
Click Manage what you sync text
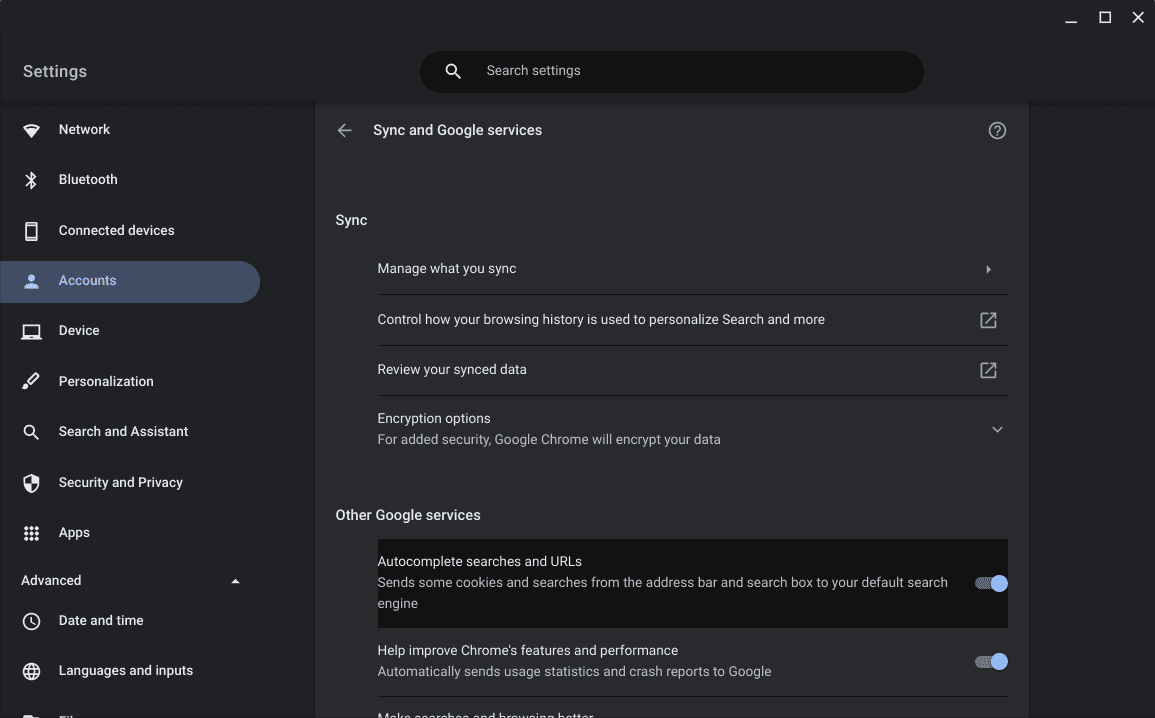[446, 269]
